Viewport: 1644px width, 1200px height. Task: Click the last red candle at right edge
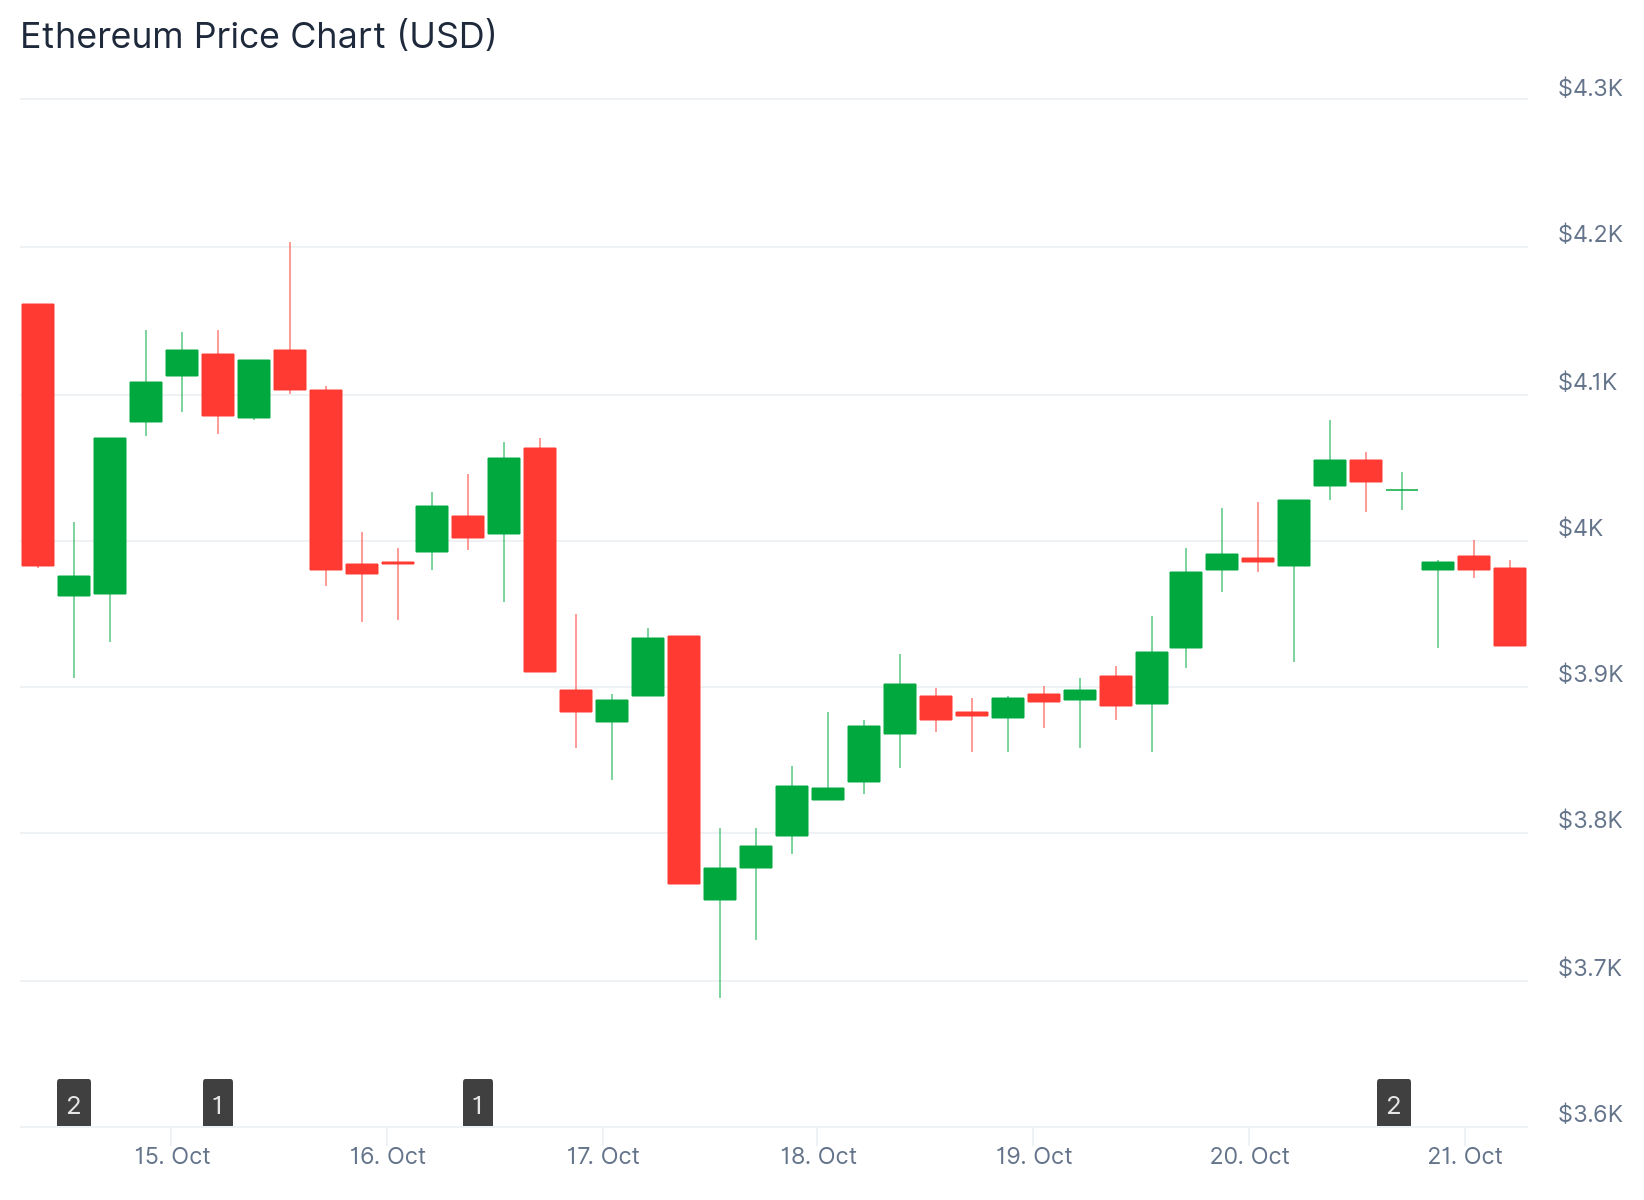tap(1510, 607)
